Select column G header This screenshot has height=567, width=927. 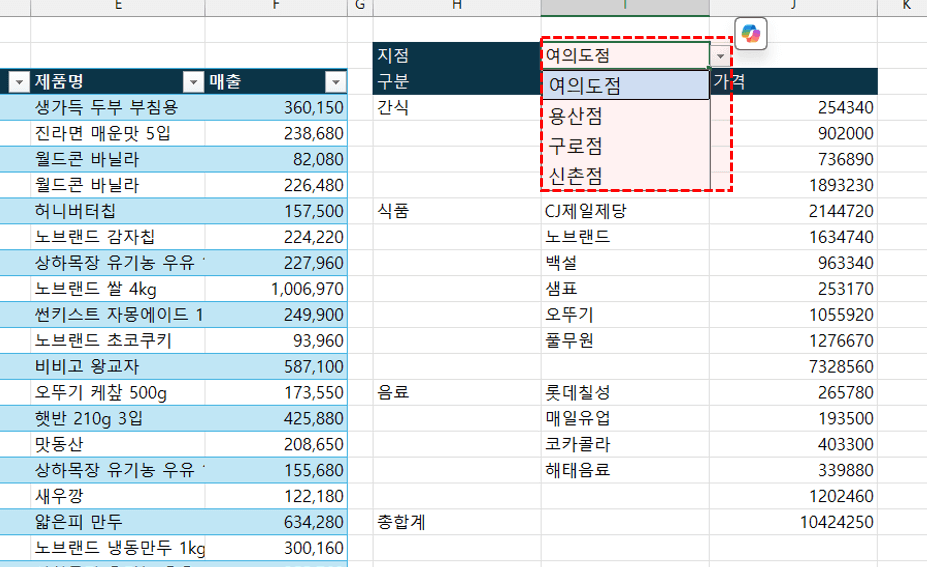click(360, 7)
